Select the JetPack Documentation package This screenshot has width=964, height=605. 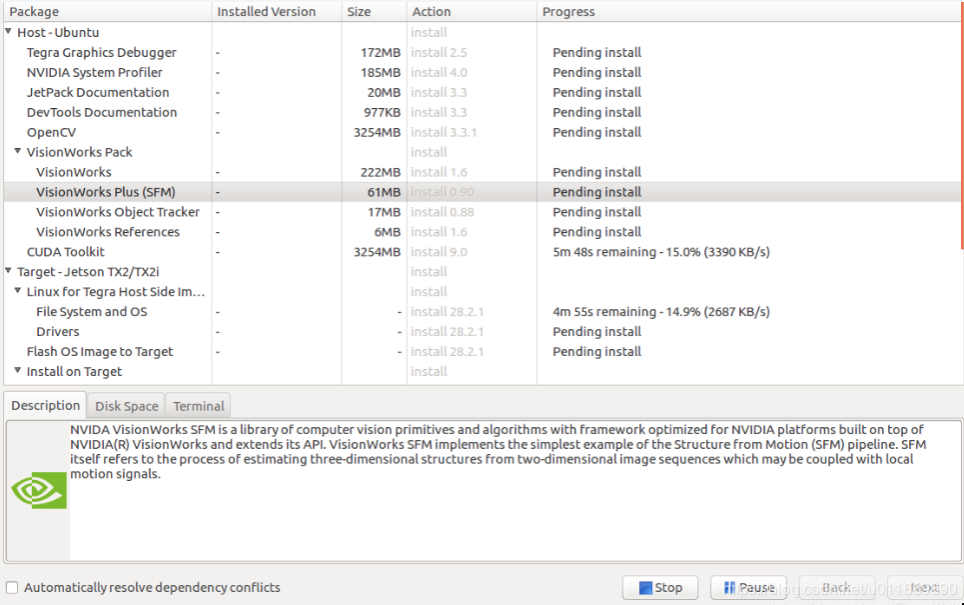[x=98, y=93]
